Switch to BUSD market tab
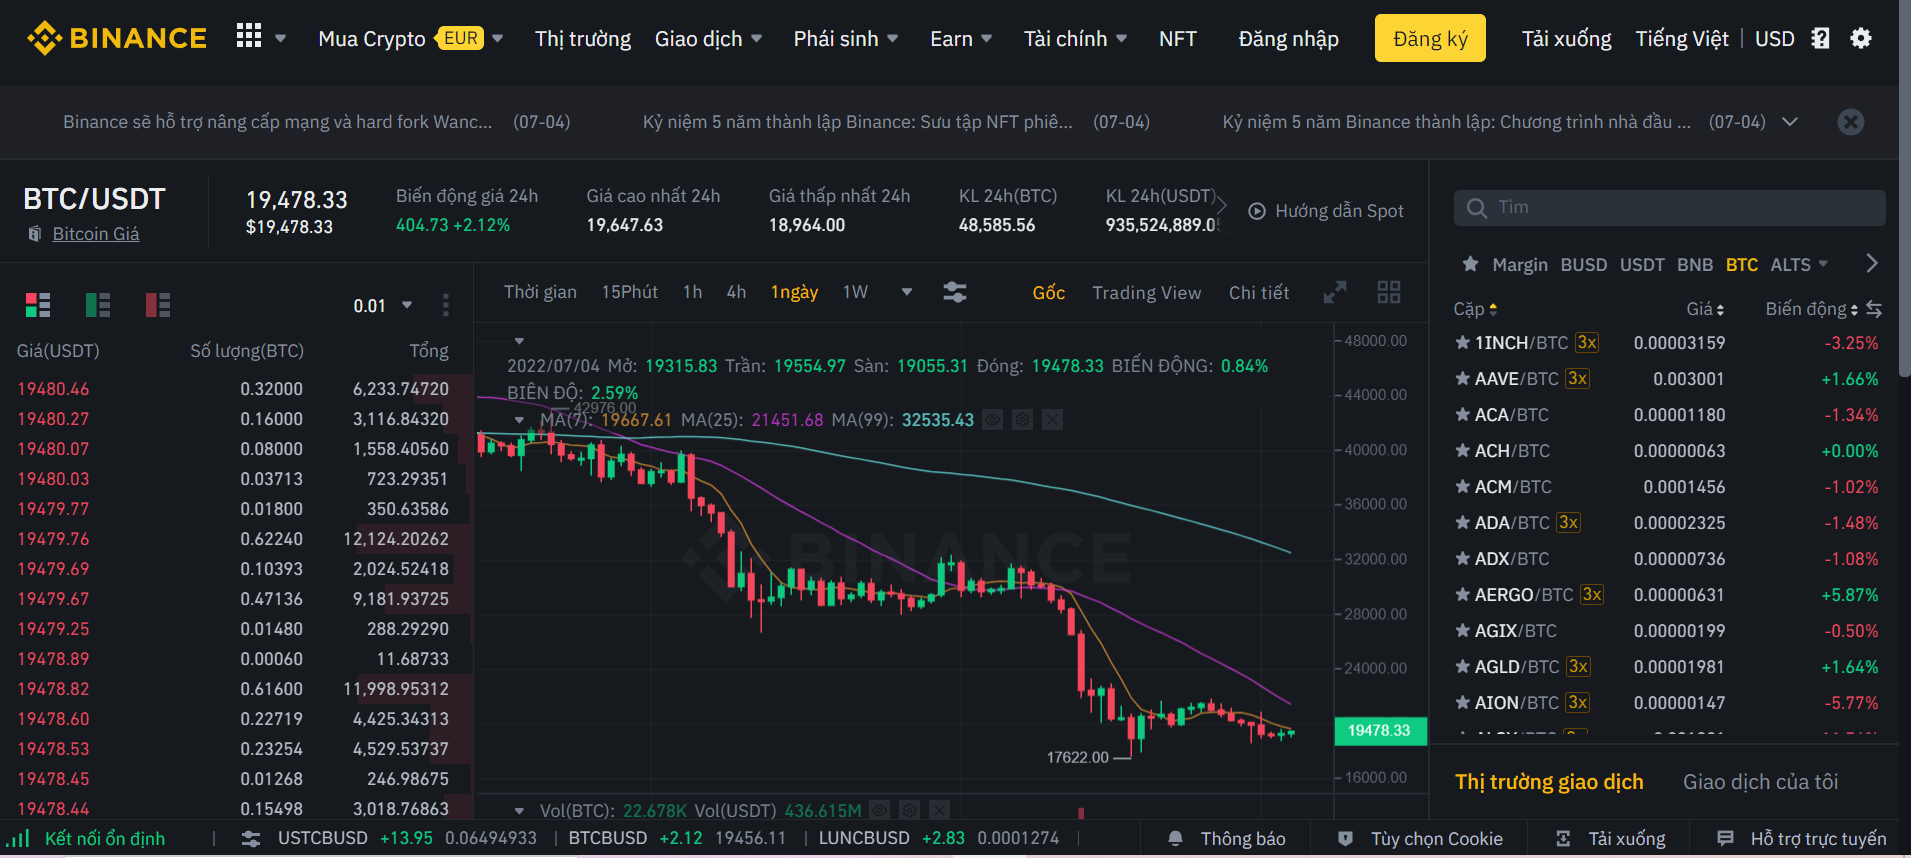Screen dimensions: 1911x858 coord(1584,265)
